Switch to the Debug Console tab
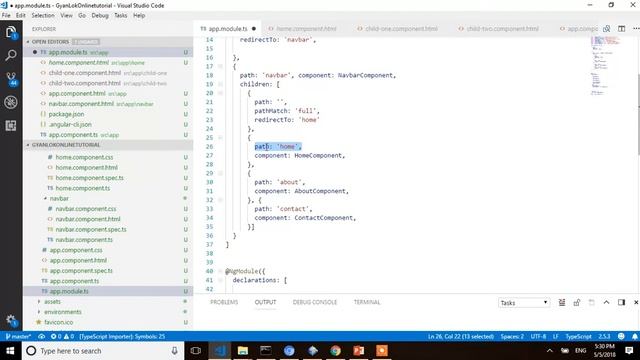640x360 pixels. coord(315,302)
